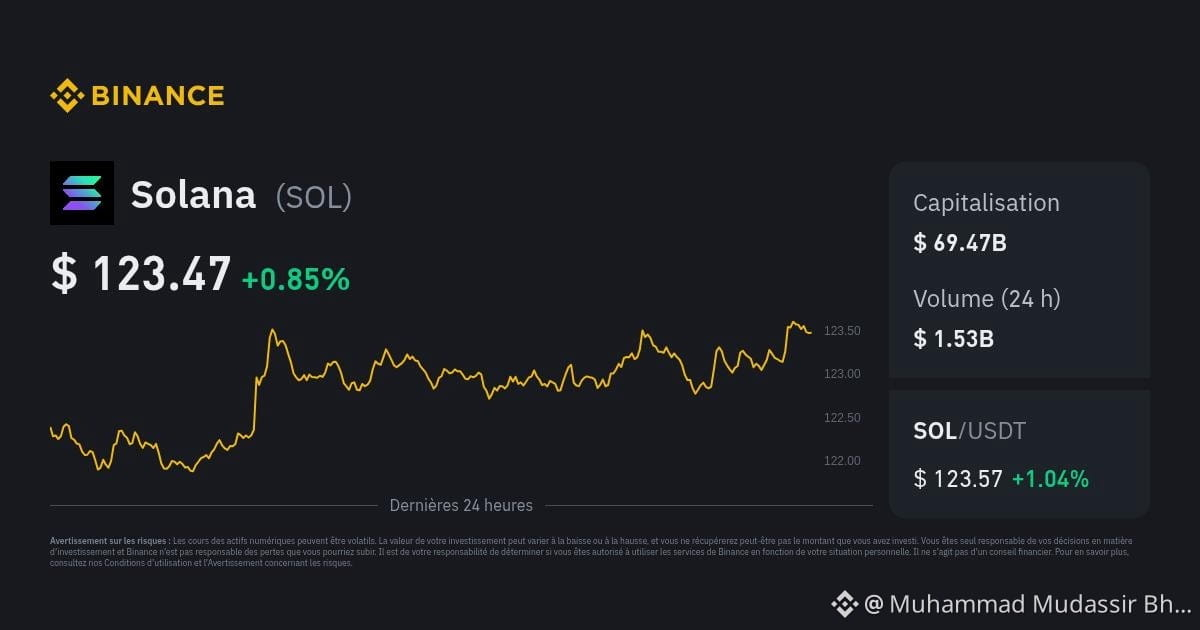Click the $ 123.47 price

click(x=141, y=274)
